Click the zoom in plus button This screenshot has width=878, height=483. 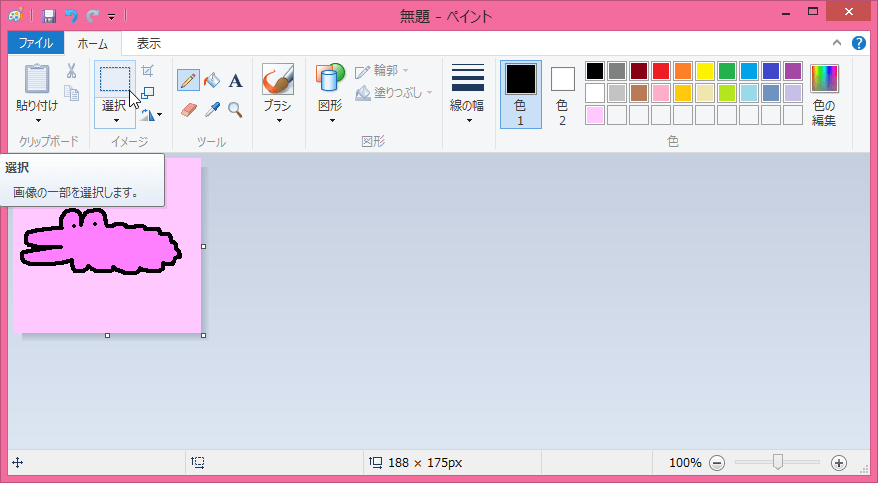click(x=838, y=463)
